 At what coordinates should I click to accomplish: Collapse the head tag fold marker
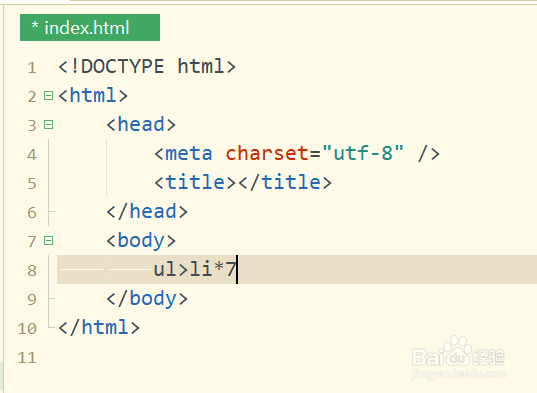tap(49, 125)
